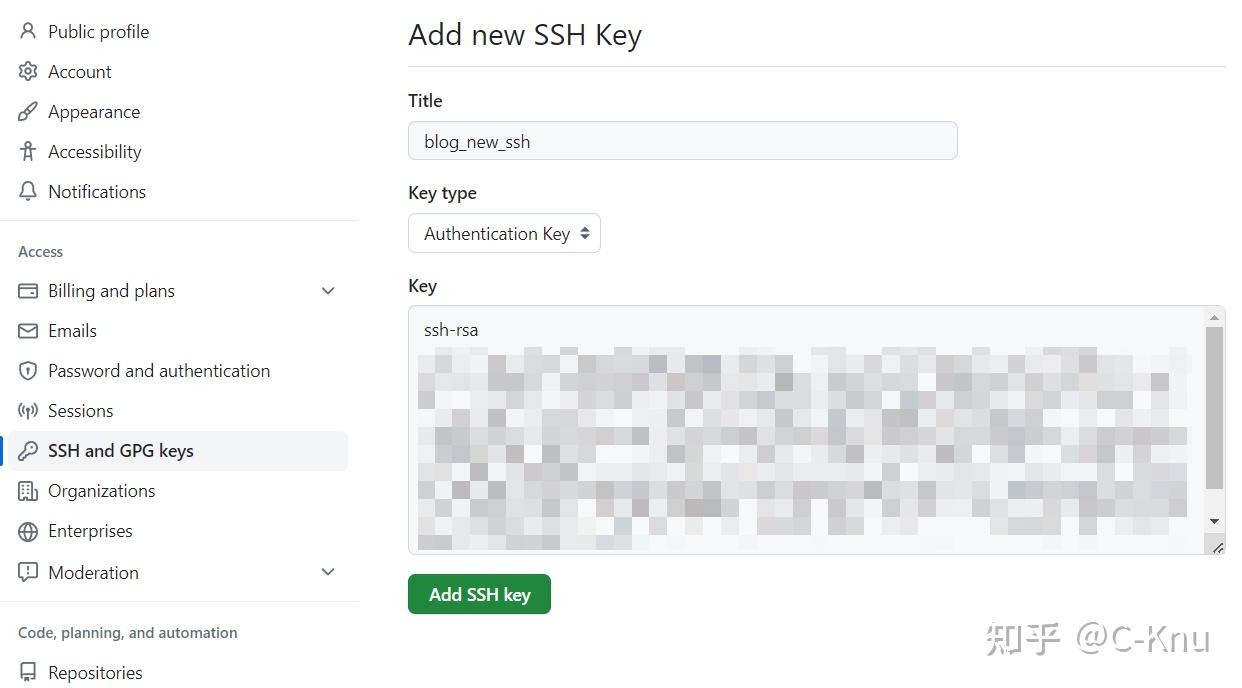
Task: Open Notifications via the bell icon
Action: click(27, 191)
